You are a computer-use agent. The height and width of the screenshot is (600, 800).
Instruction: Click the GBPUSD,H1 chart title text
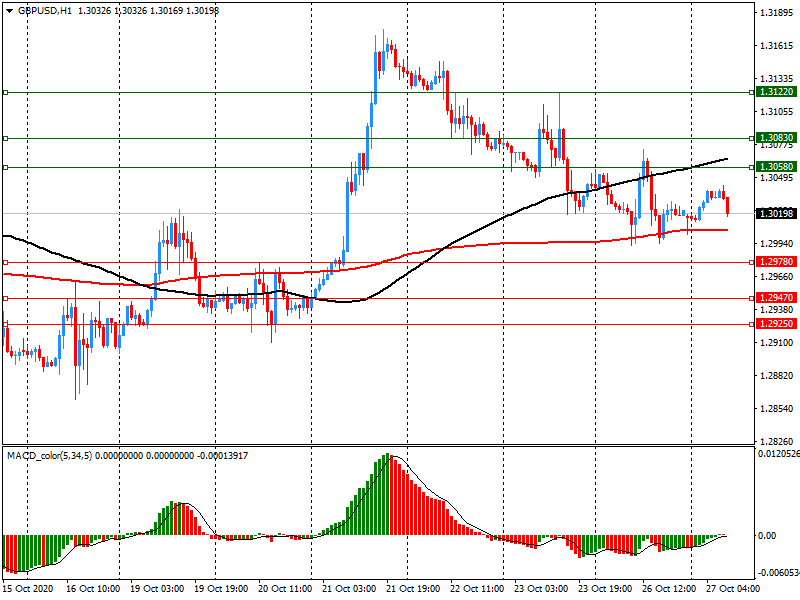(x=44, y=9)
